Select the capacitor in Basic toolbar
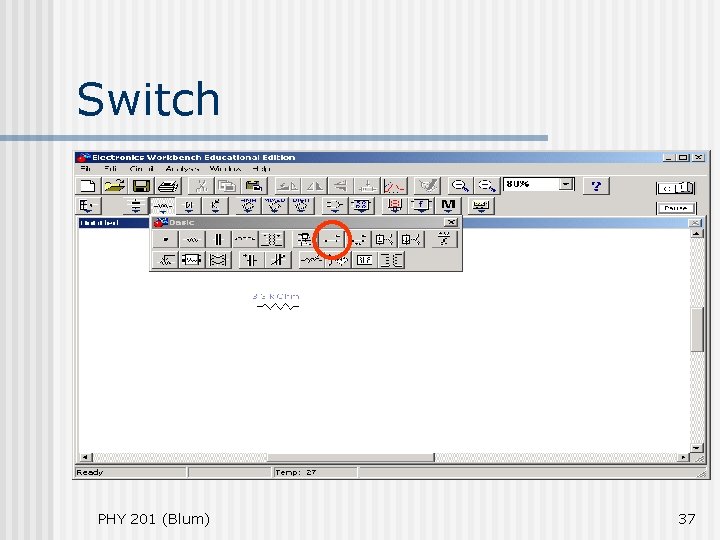 [218, 239]
